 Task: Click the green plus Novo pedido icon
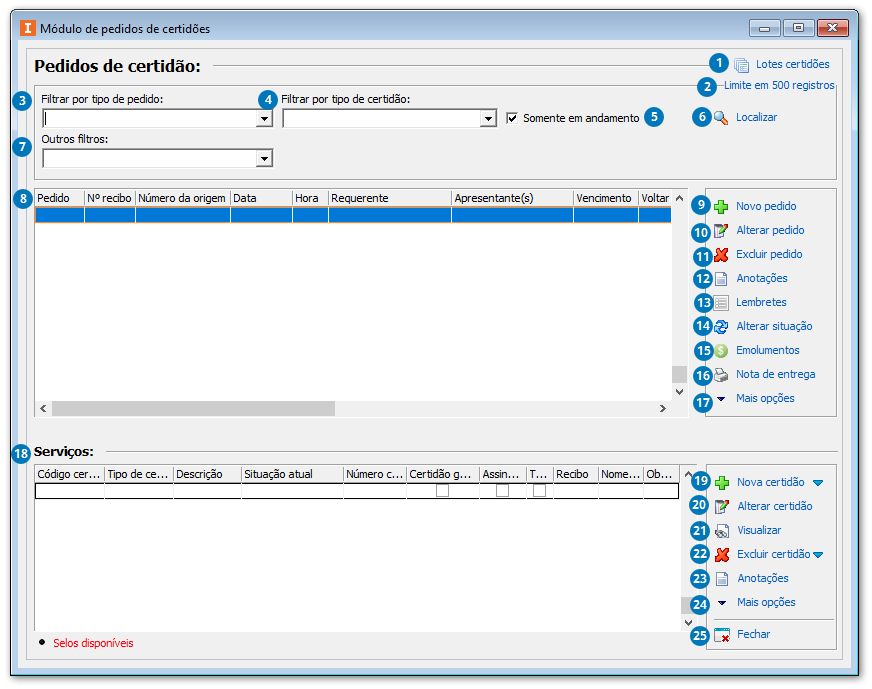(x=721, y=206)
